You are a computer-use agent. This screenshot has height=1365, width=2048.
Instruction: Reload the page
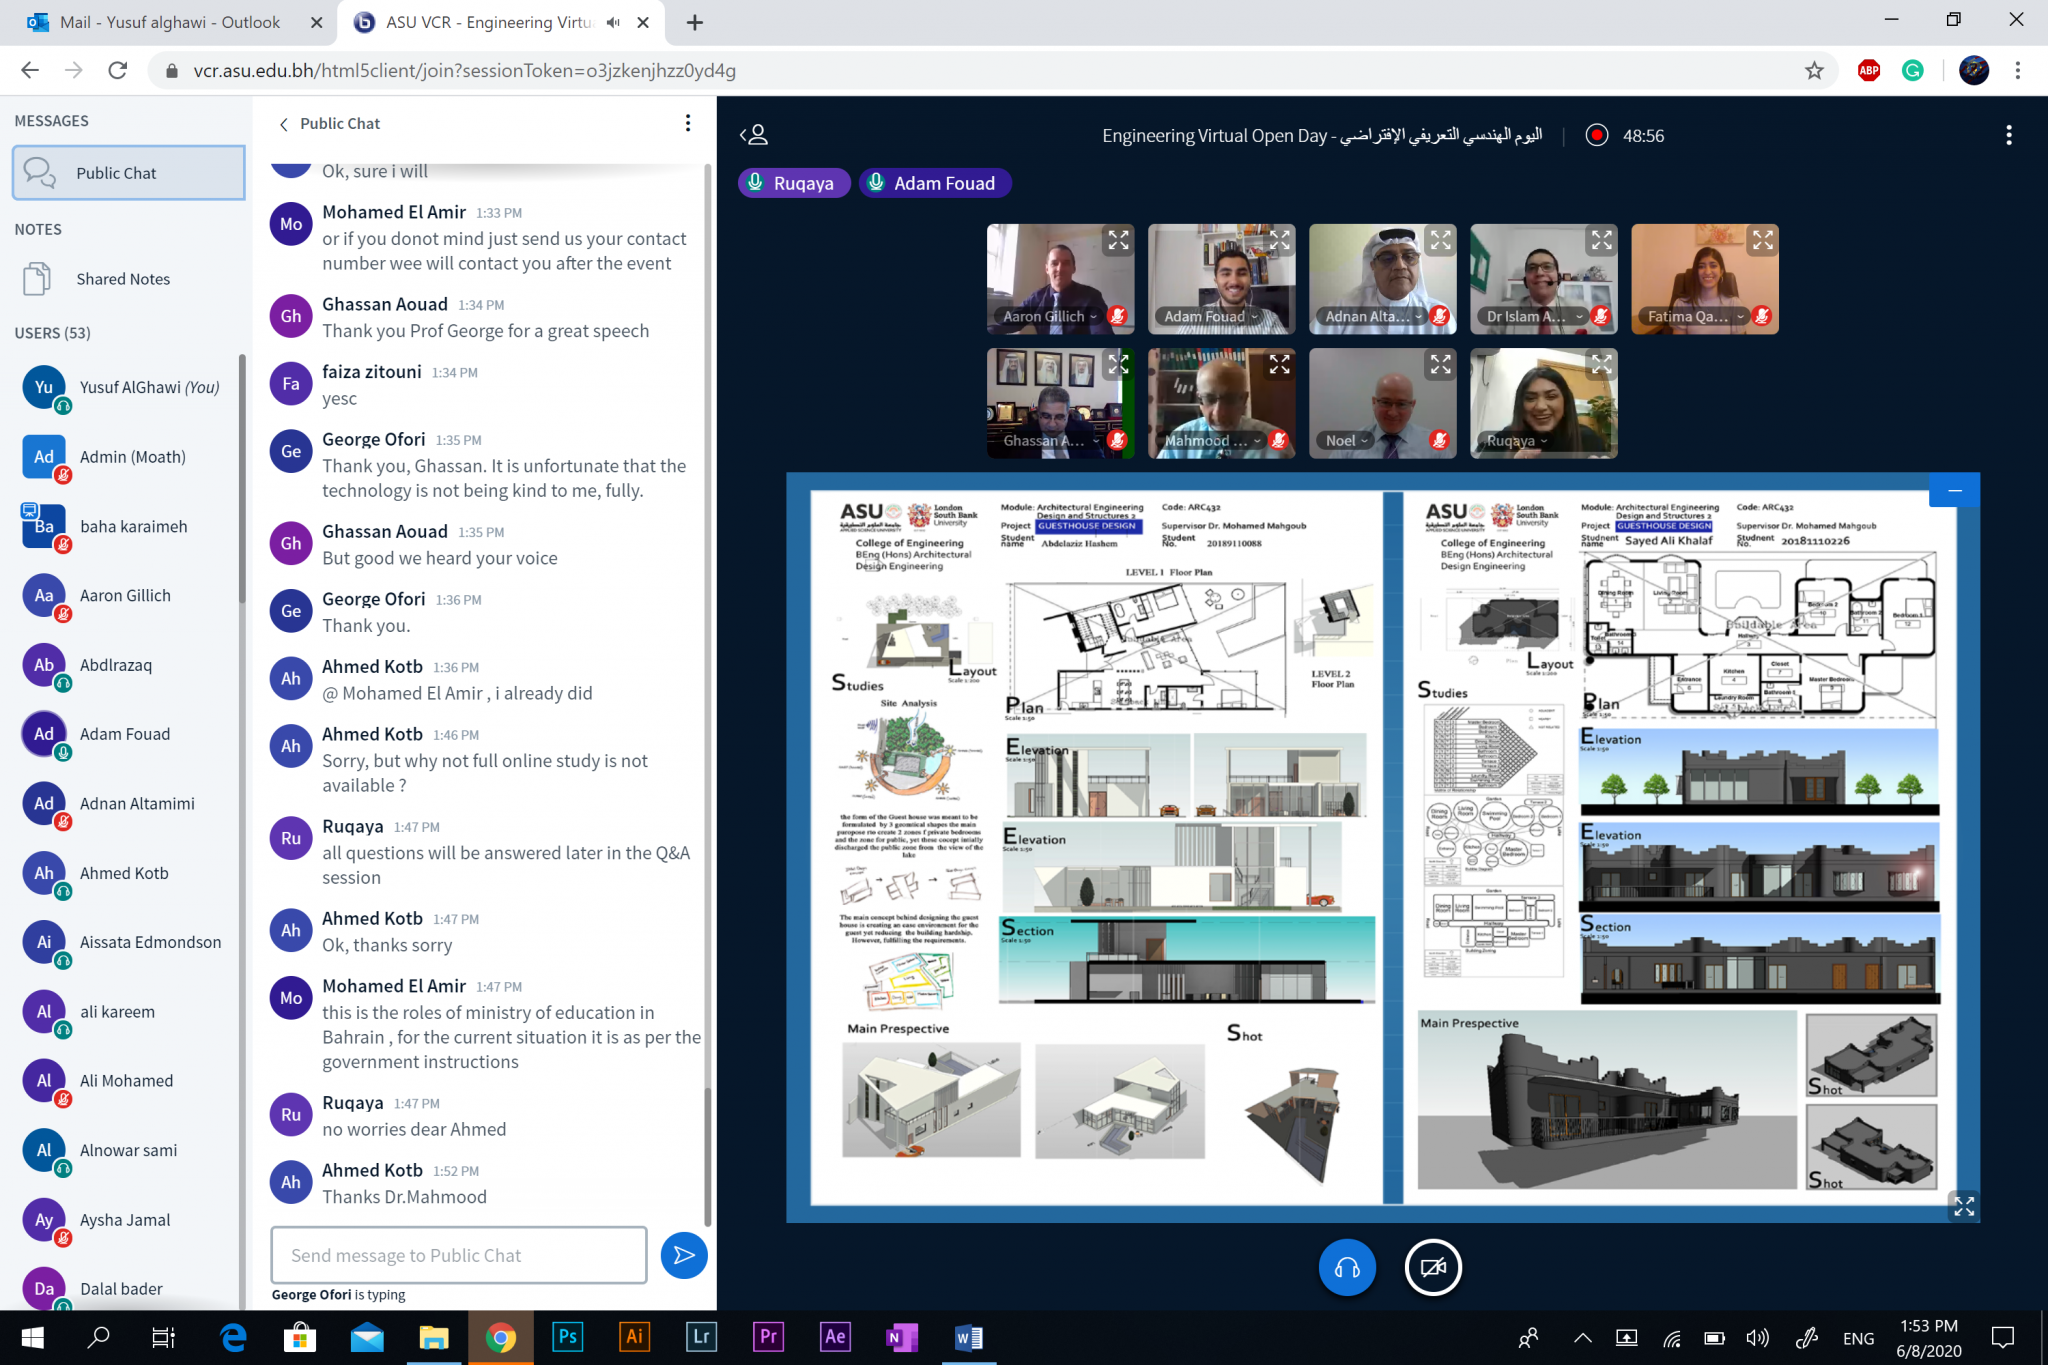[118, 70]
